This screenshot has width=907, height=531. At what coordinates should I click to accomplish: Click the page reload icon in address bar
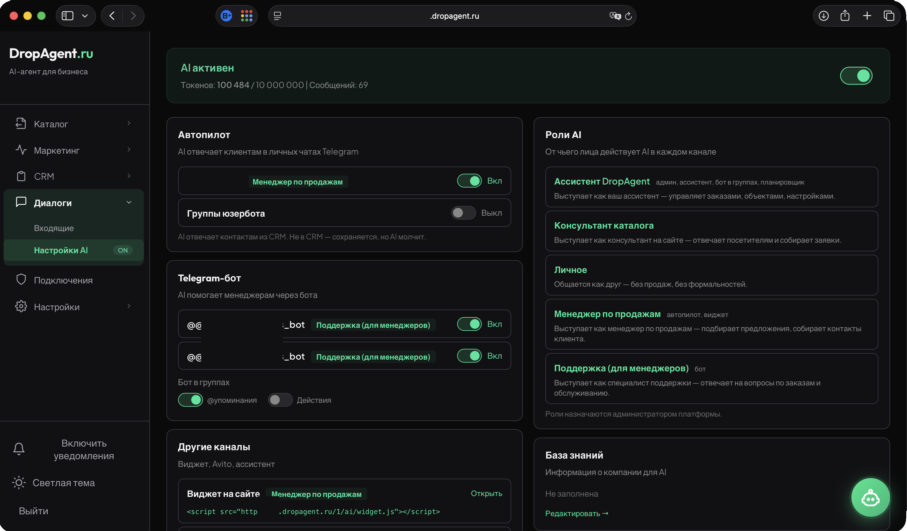[x=628, y=16]
